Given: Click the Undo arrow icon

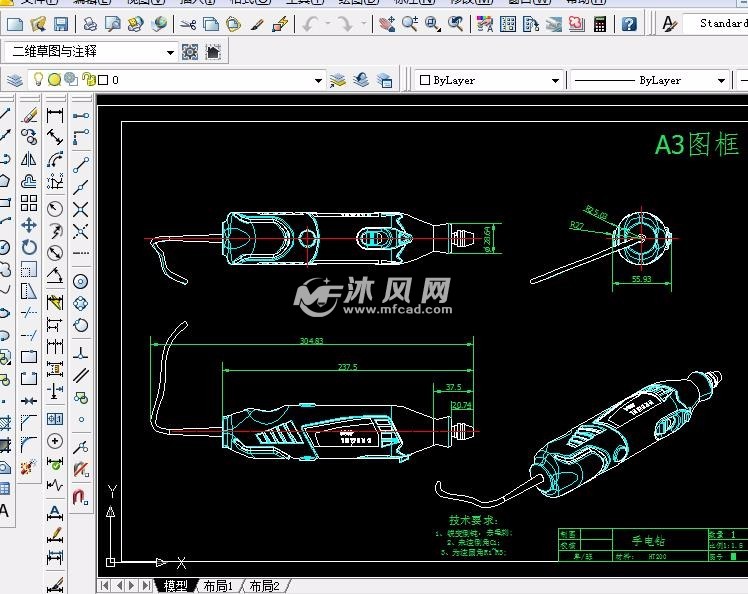Looking at the screenshot, I should (311, 23).
